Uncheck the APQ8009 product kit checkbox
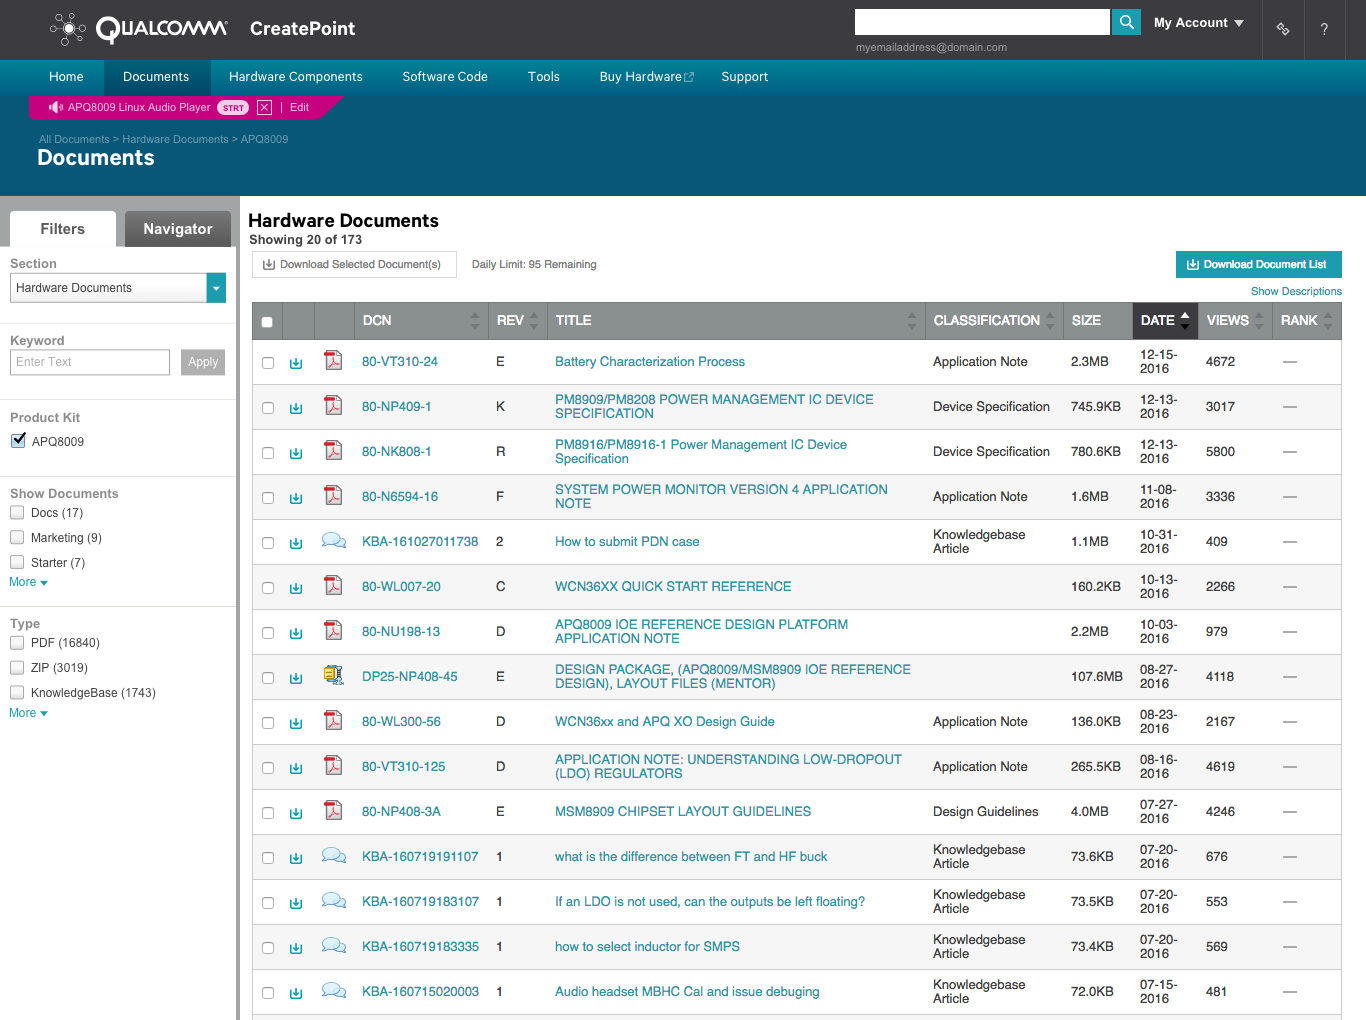This screenshot has height=1020, width=1366. point(18,441)
